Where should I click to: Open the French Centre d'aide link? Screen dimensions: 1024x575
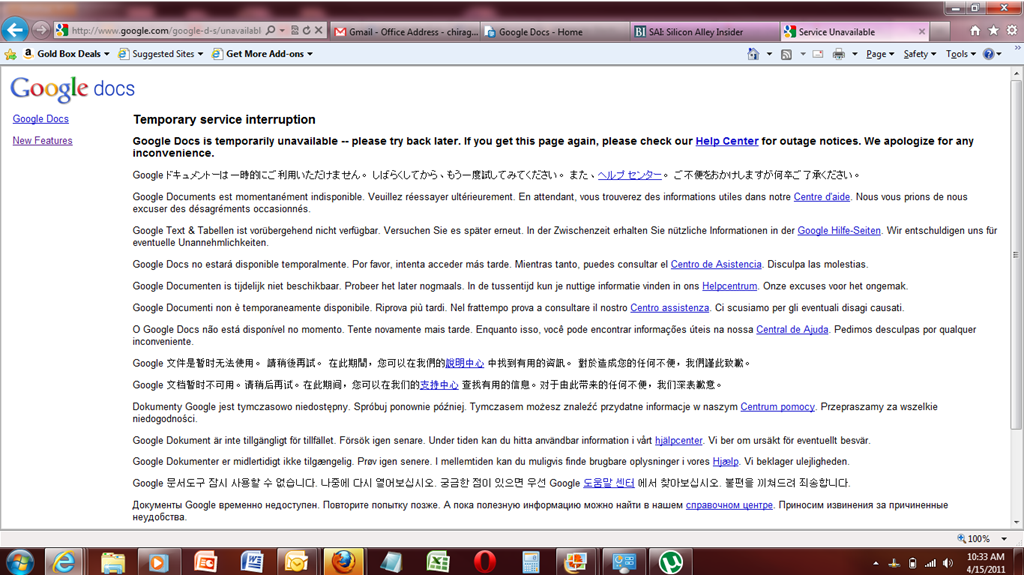(x=822, y=197)
